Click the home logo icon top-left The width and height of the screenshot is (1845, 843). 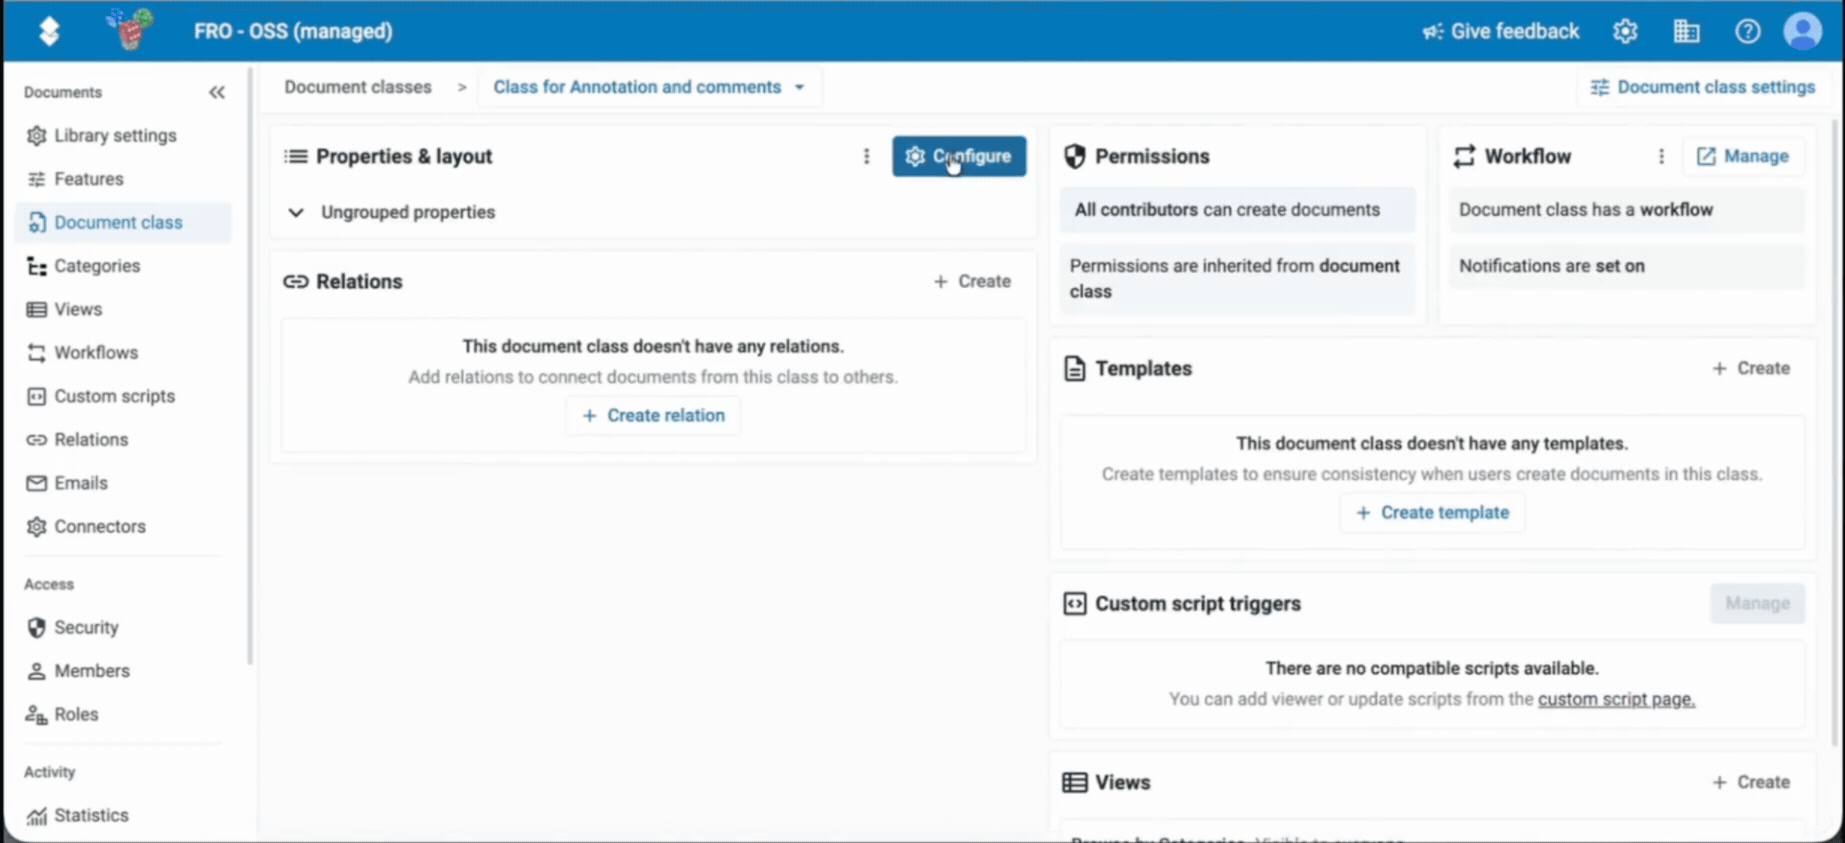click(x=49, y=31)
